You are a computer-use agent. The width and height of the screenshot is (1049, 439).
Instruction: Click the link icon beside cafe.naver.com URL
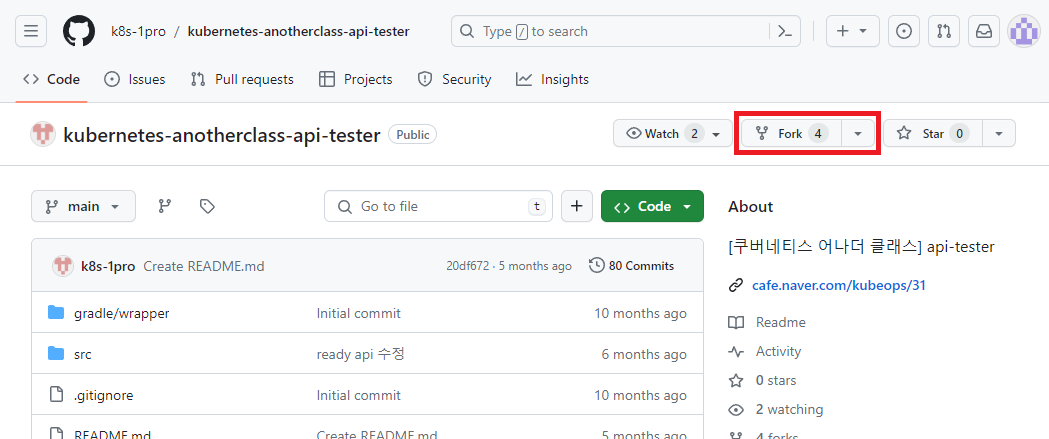pos(736,286)
